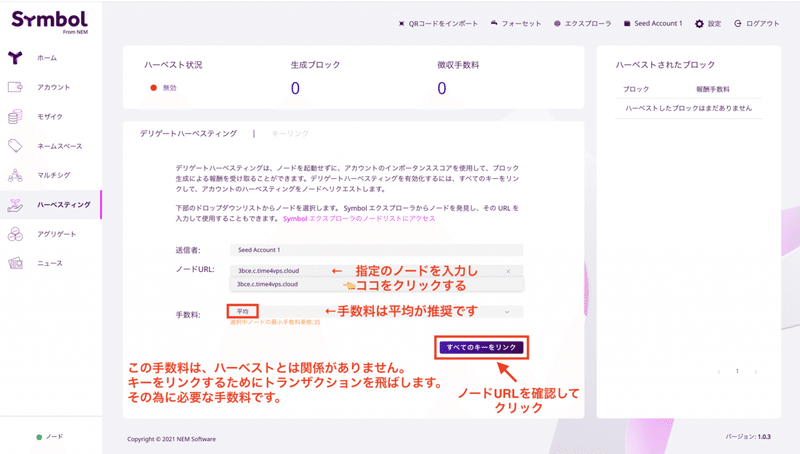Go to アグリゲート menu item
800x454 pixels.
point(57,234)
